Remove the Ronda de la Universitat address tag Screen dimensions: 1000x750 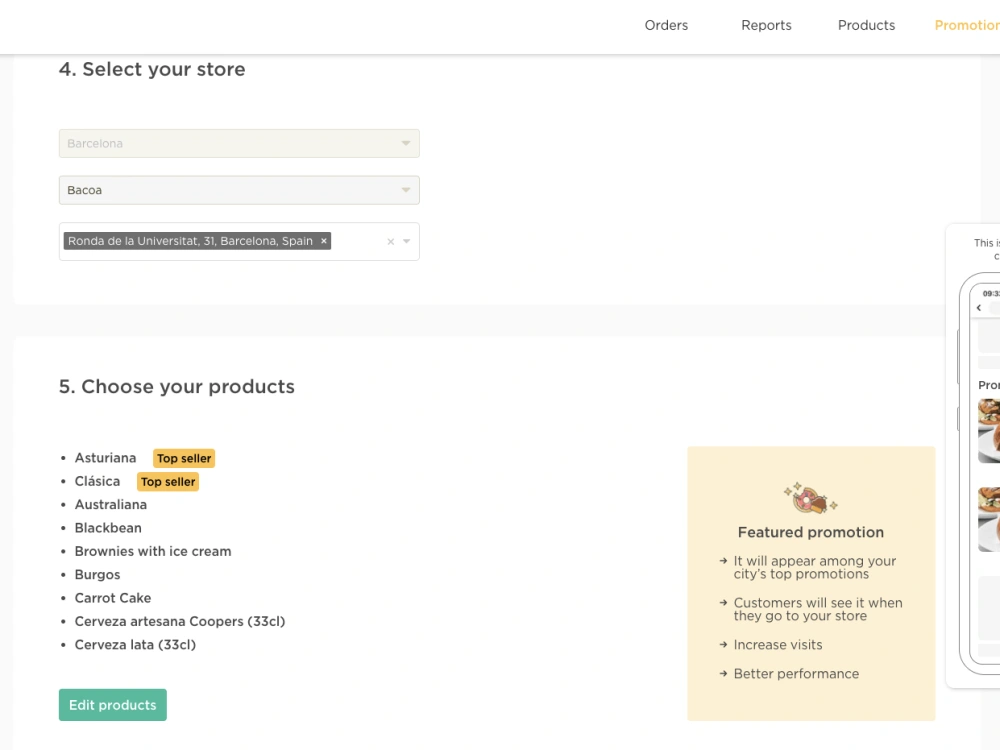click(x=324, y=241)
